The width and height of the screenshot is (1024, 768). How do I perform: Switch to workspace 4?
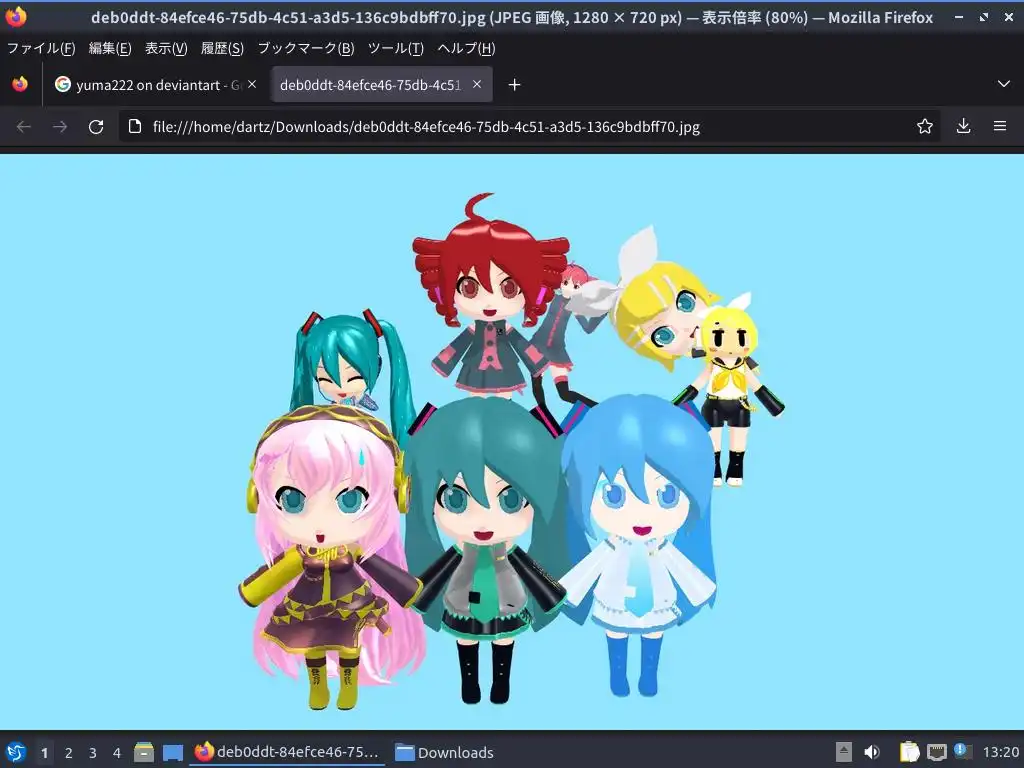(117, 753)
